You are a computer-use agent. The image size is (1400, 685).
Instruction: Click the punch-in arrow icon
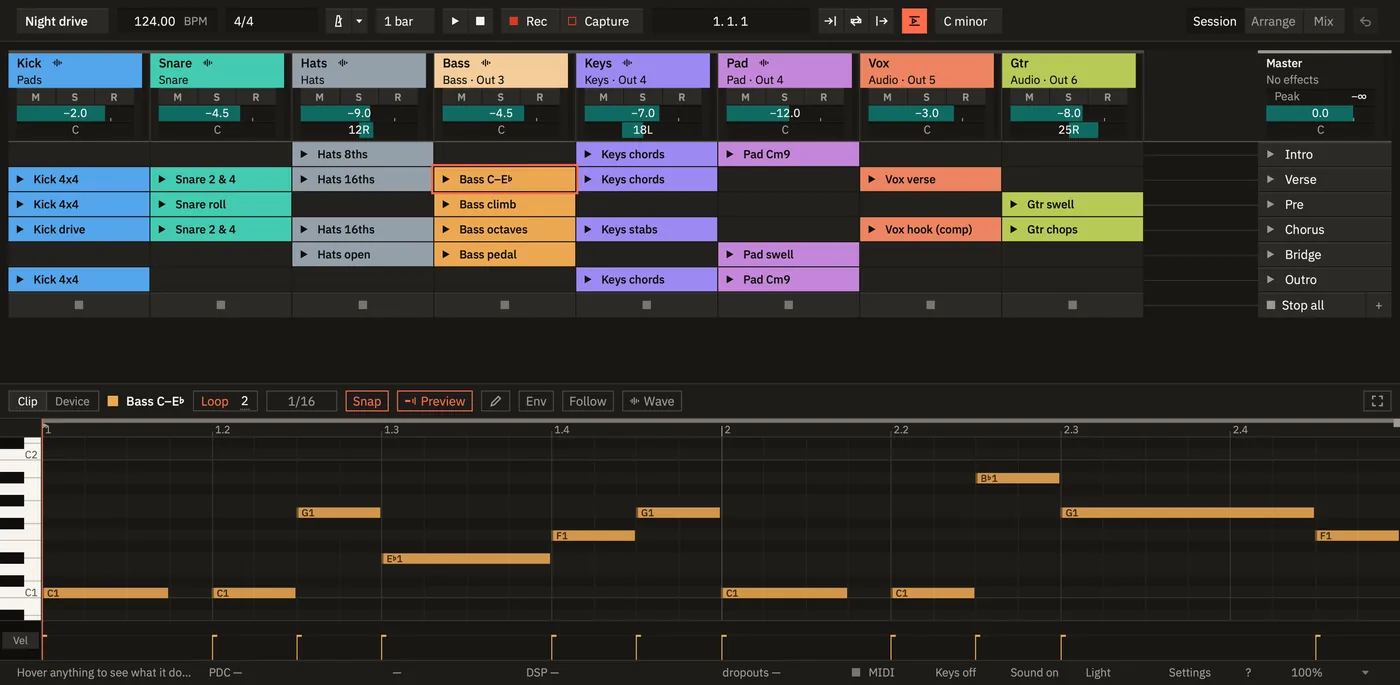click(x=830, y=21)
